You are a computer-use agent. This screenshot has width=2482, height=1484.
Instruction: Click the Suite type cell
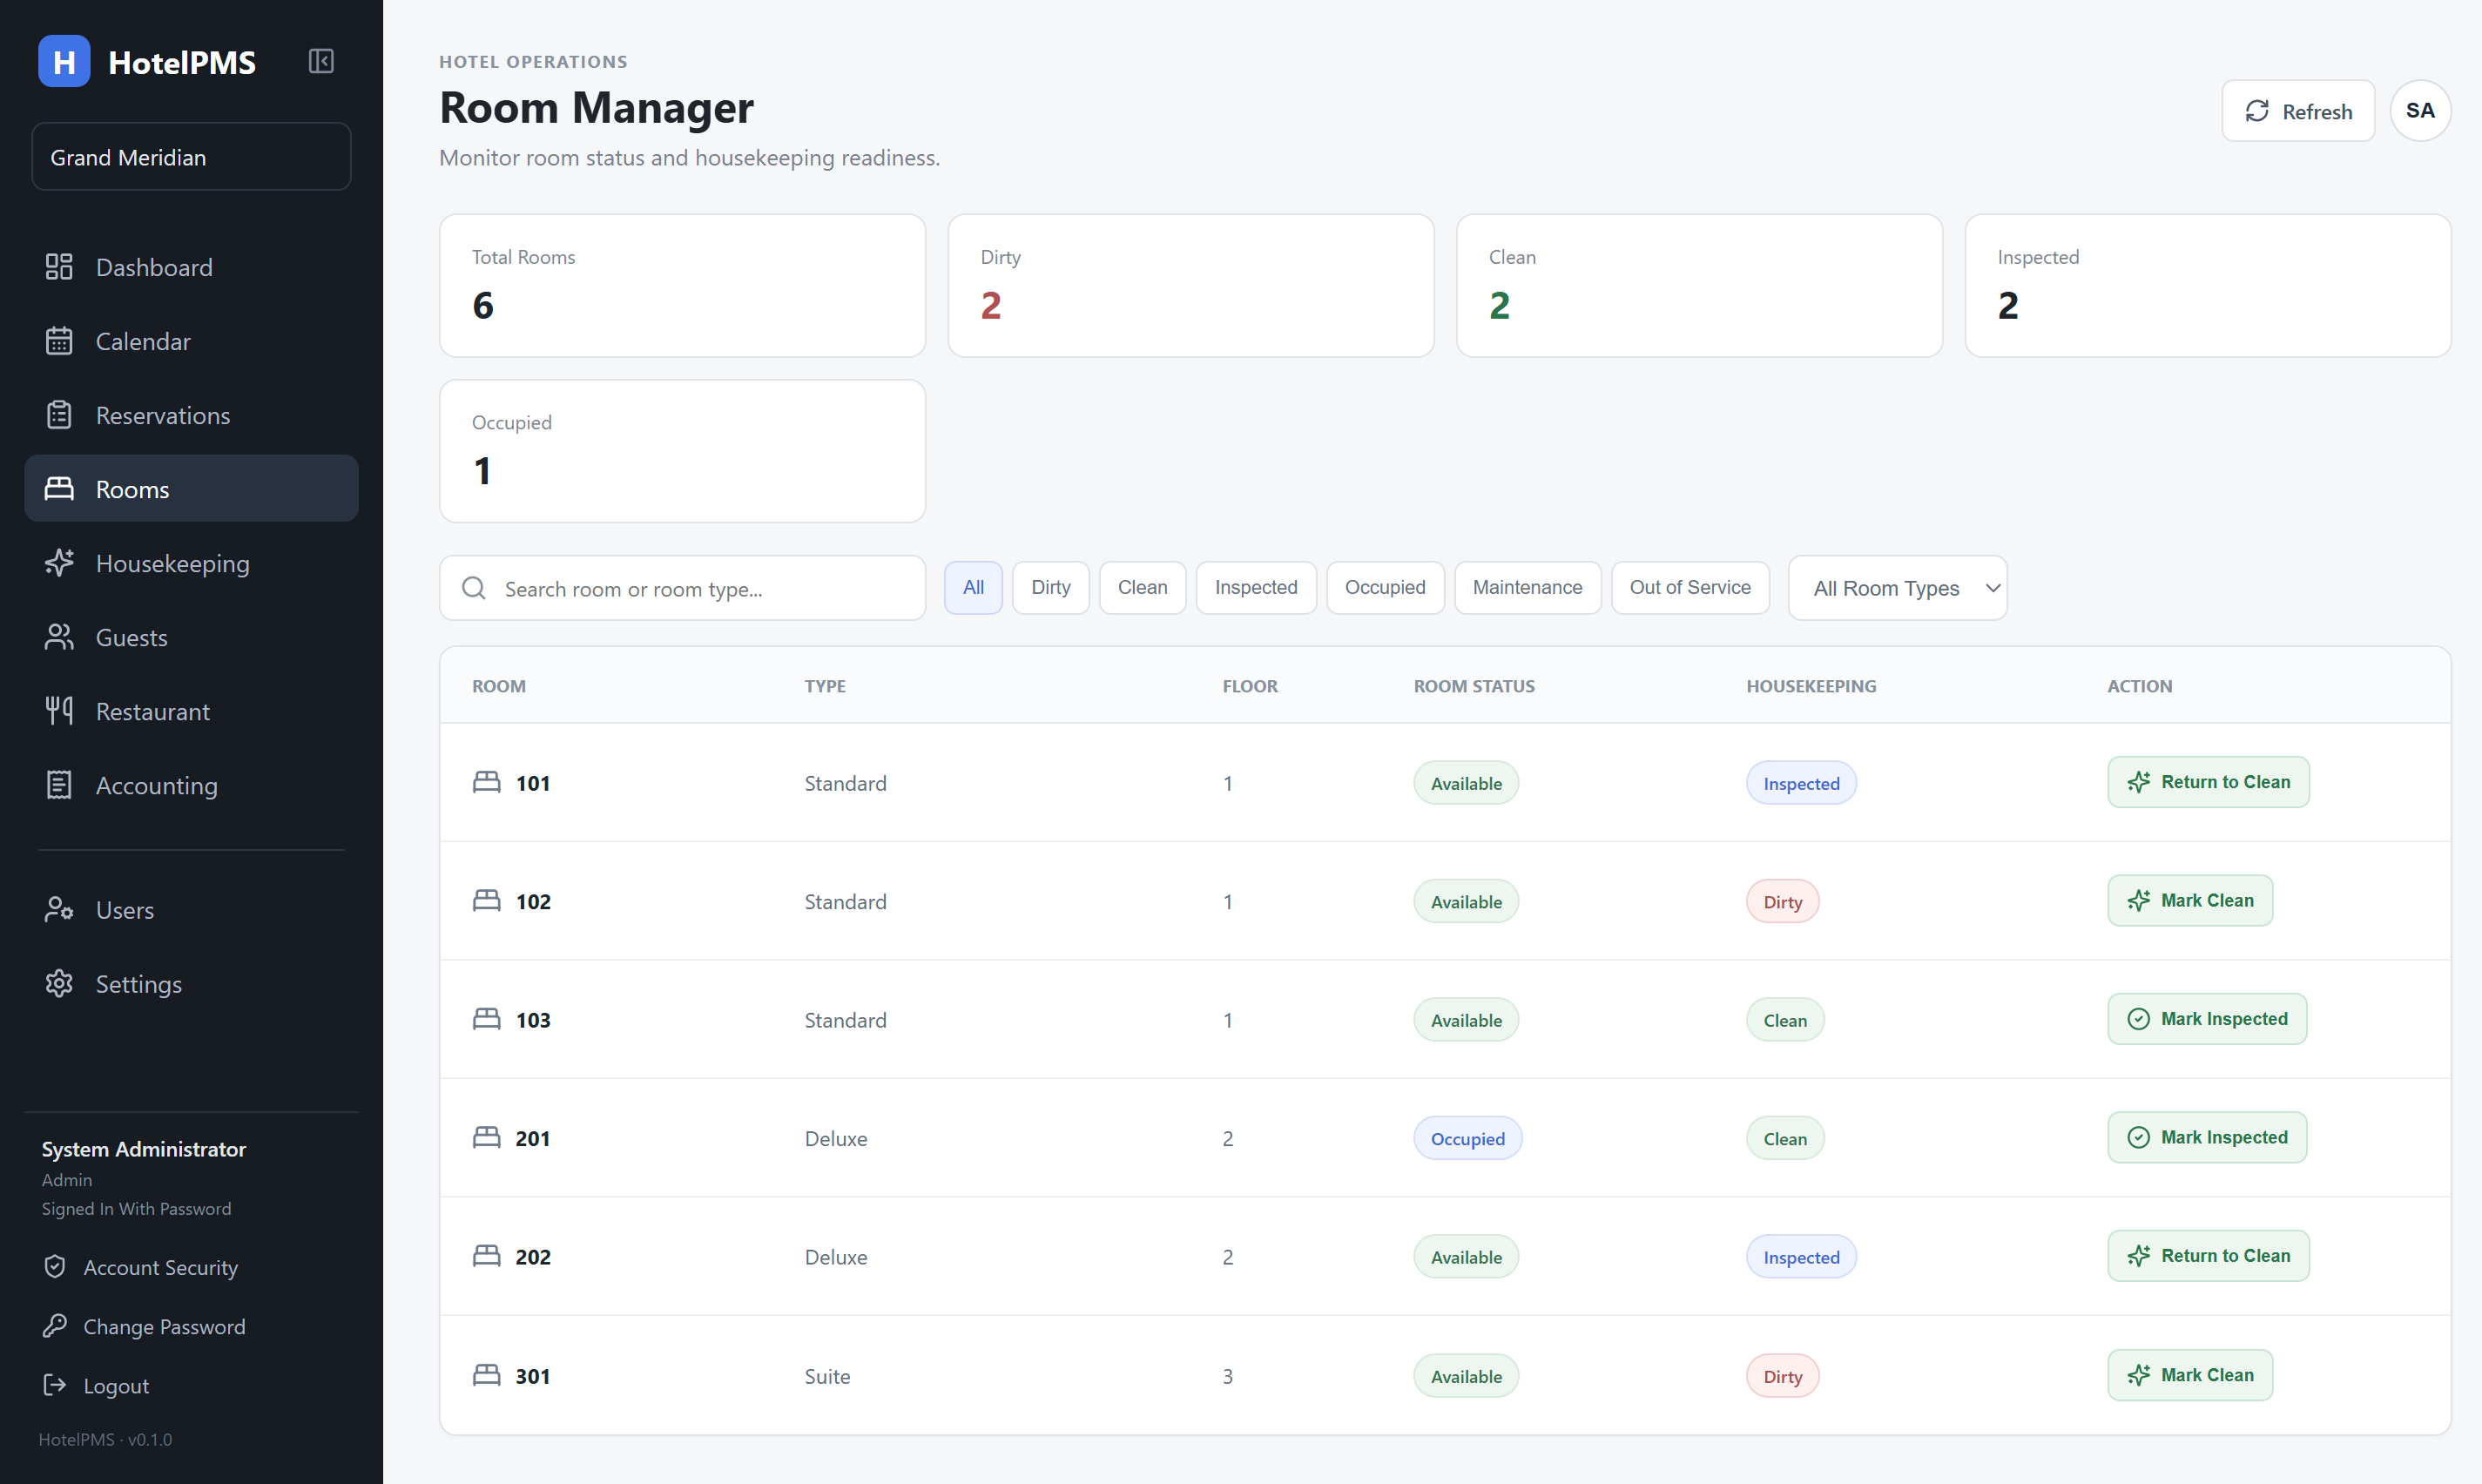[827, 1376]
